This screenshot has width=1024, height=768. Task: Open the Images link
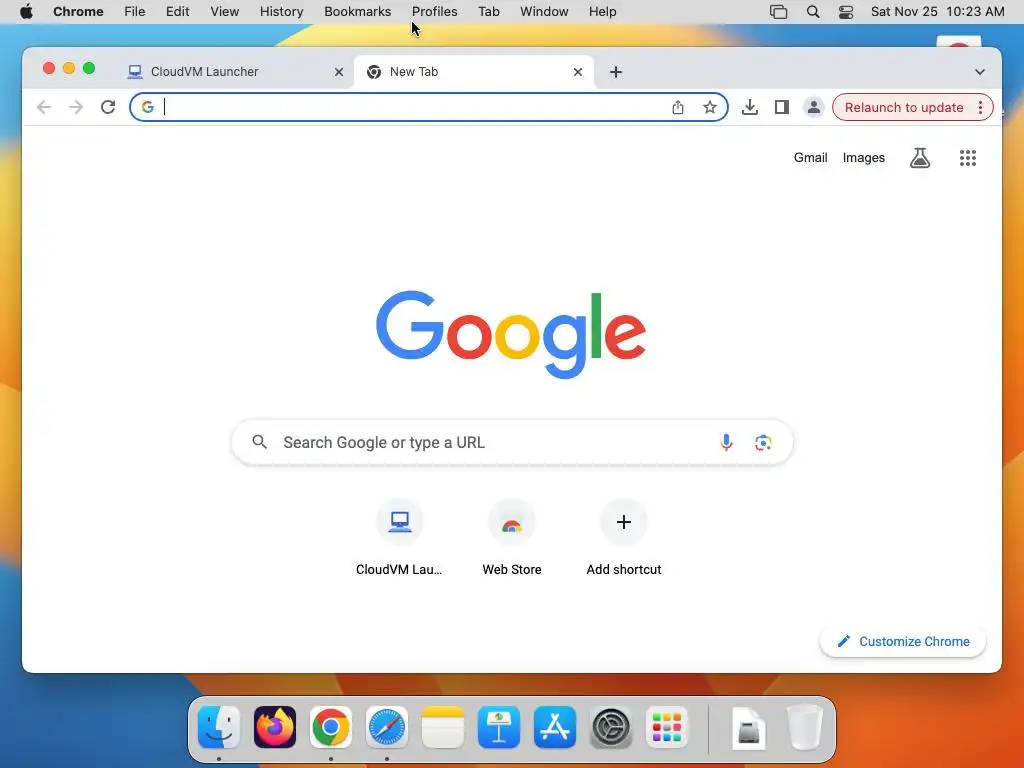tap(863, 157)
